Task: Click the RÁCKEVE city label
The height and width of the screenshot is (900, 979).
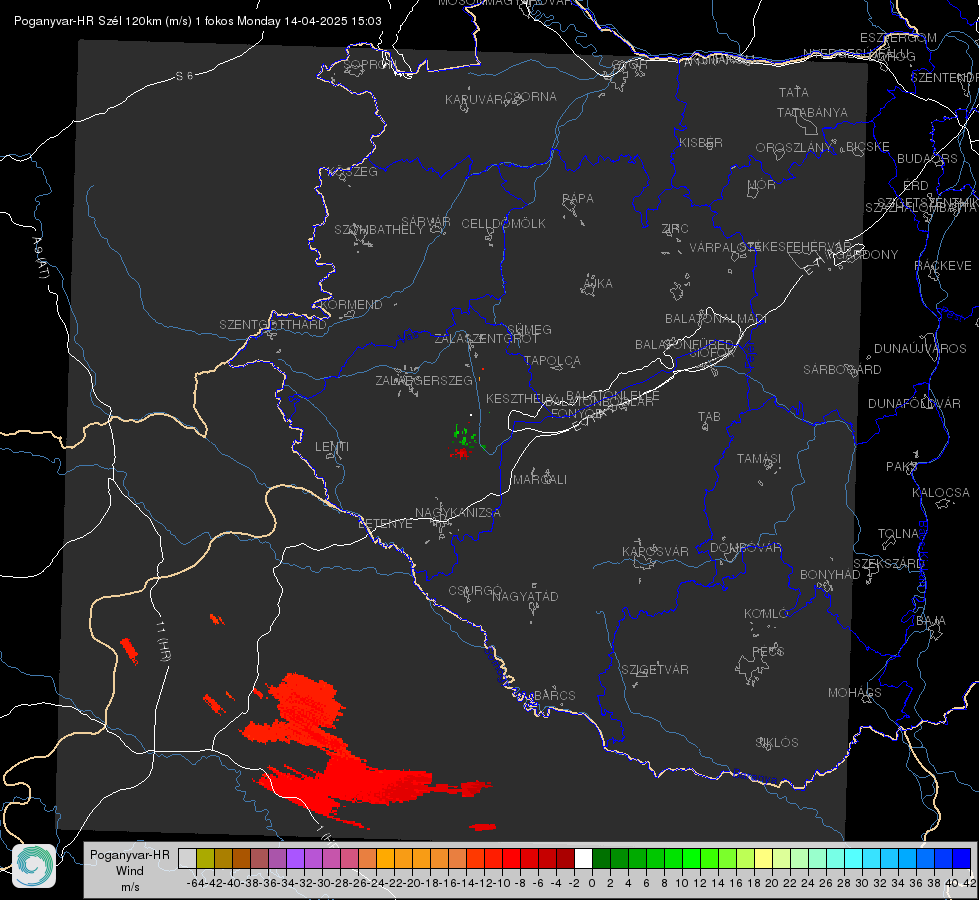Action: click(x=943, y=266)
